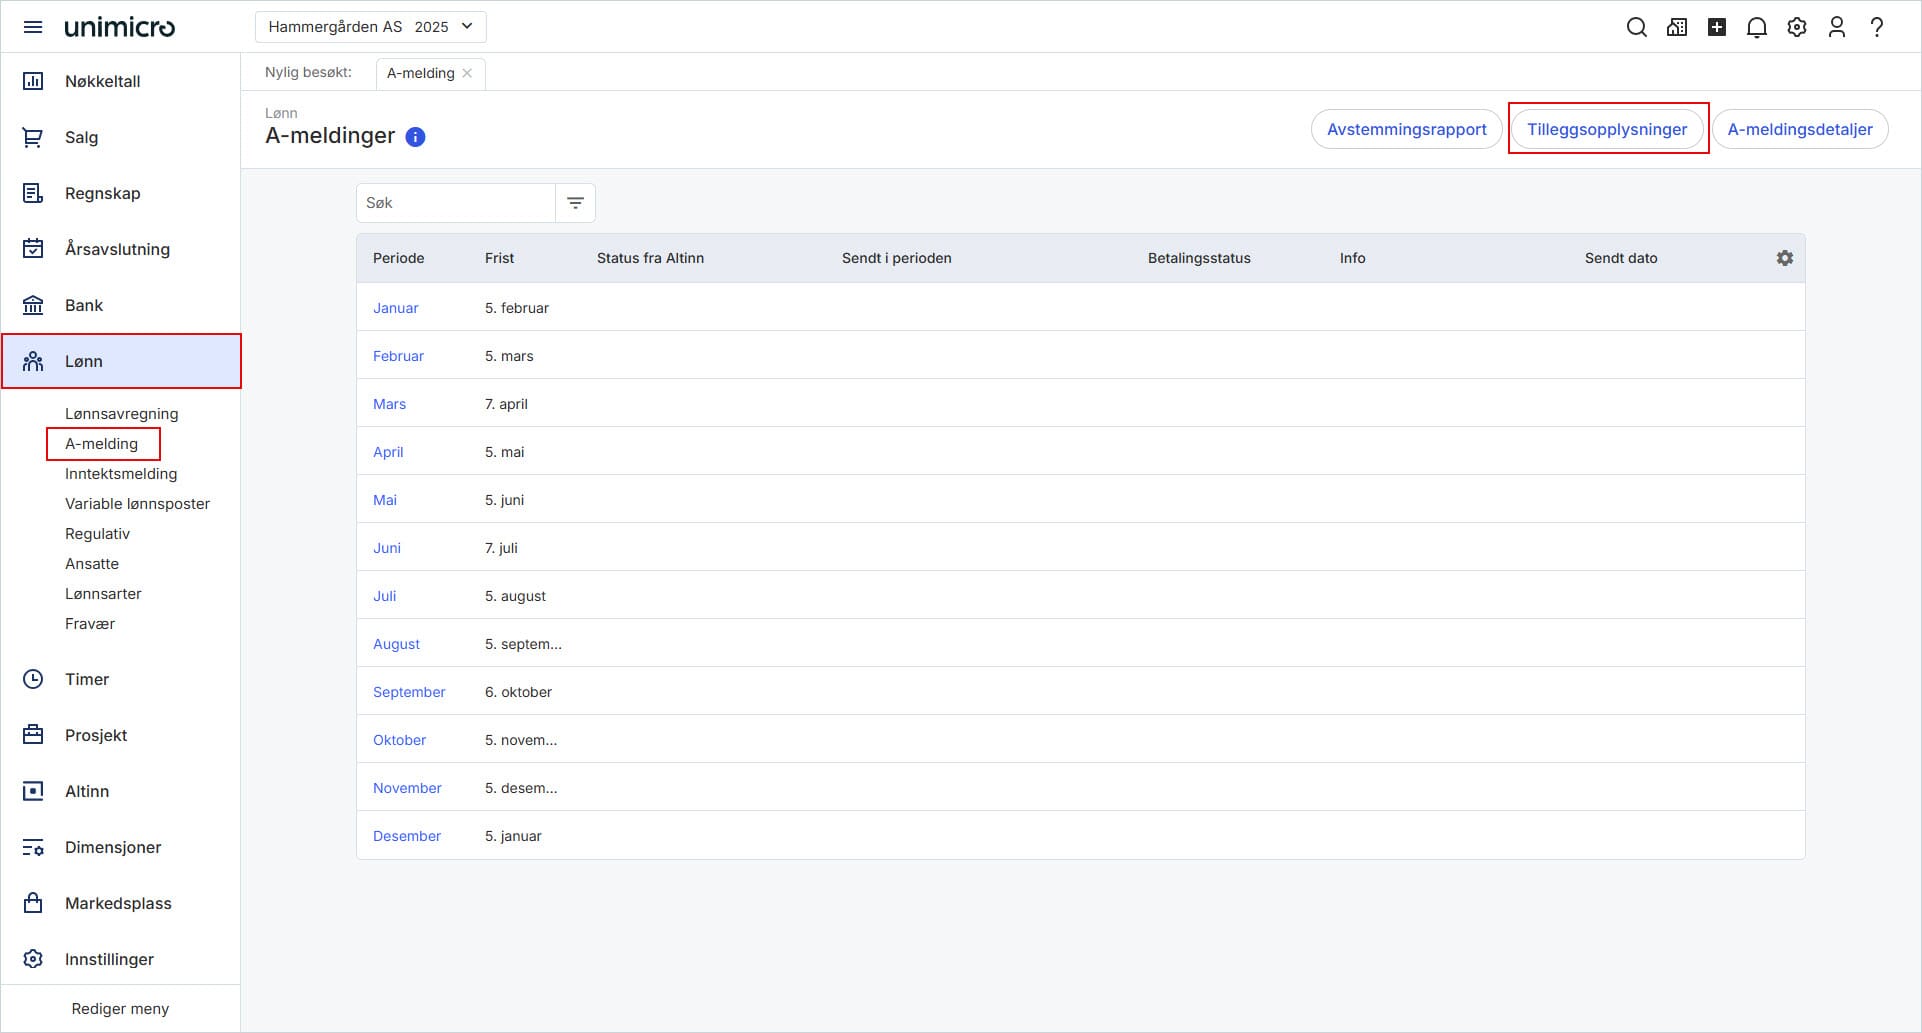The width and height of the screenshot is (1922, 1033).
Task: Expand the Regnskap sidebar section
Action: (102, 193)
